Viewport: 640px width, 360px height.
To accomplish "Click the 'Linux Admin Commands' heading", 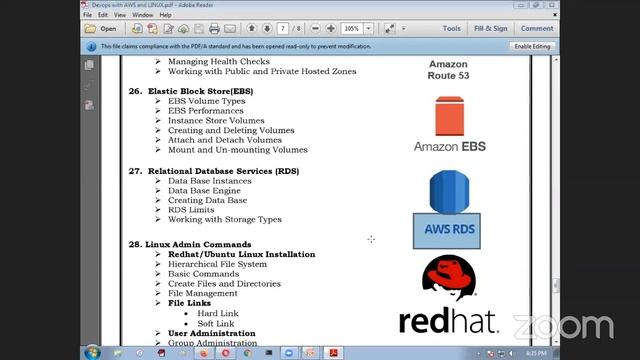I will 198,244.
